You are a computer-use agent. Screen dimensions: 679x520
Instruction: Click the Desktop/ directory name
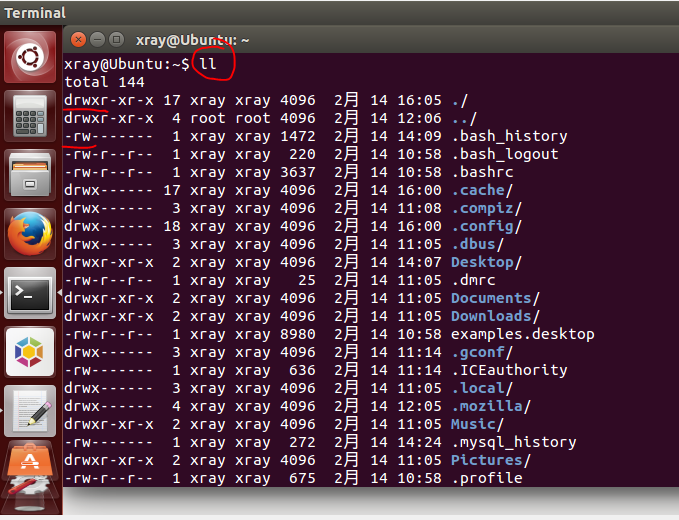pyautogui.click(x=486, y=262)
